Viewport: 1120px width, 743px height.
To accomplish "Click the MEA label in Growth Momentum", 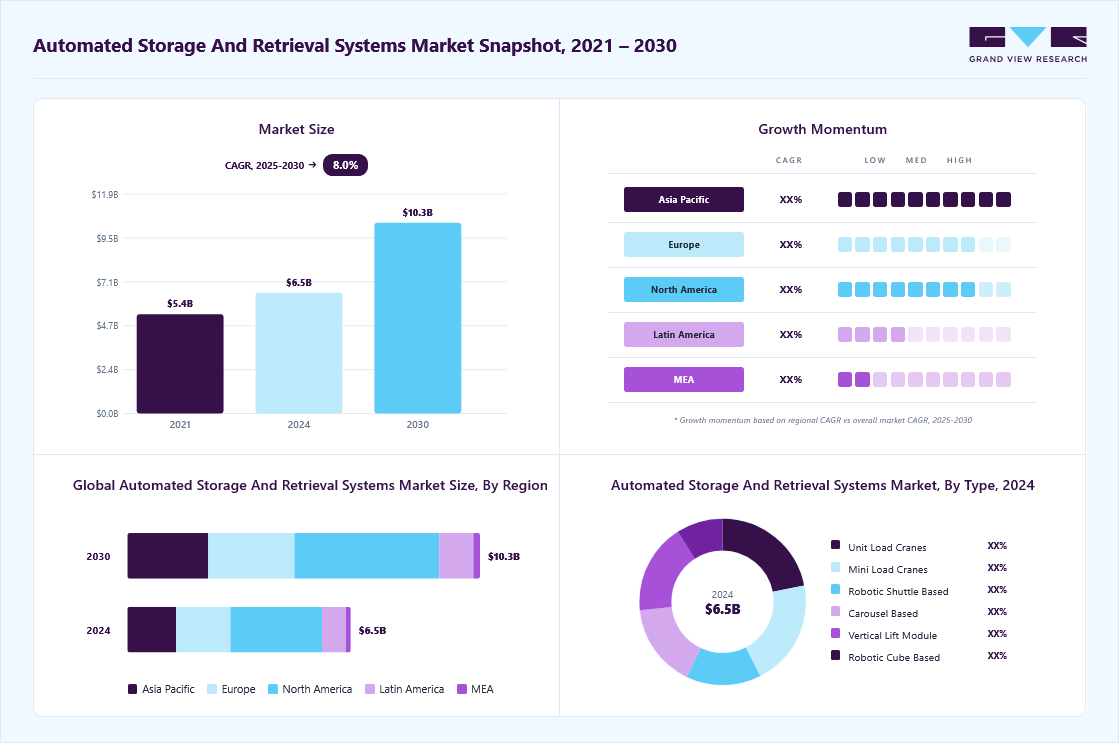I will 684,379.
